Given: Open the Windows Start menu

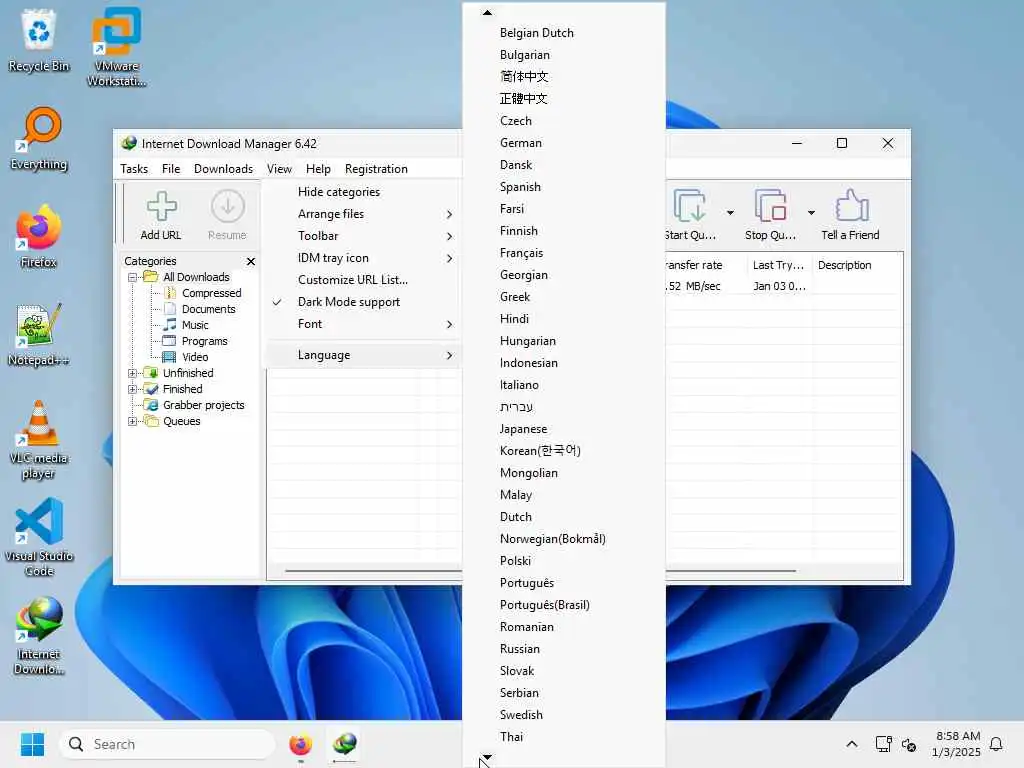Looking at the screenshot, I should (x=32, y=744).
